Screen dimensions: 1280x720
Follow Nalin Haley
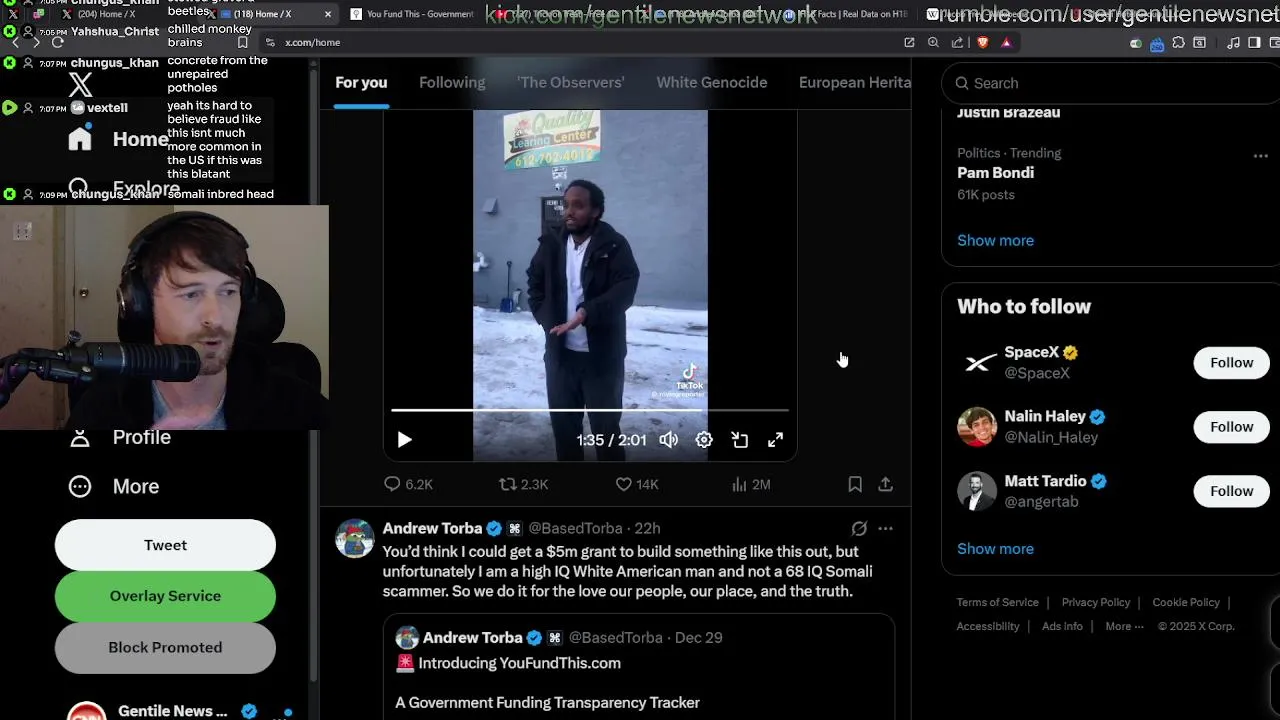[x=1231, y=427]
